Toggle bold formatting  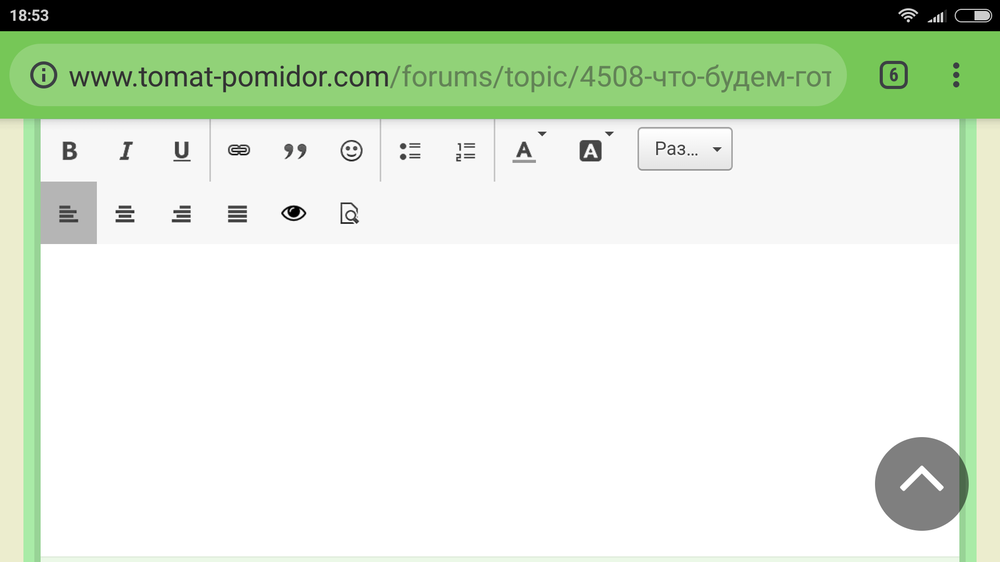(x=69, y=151)
